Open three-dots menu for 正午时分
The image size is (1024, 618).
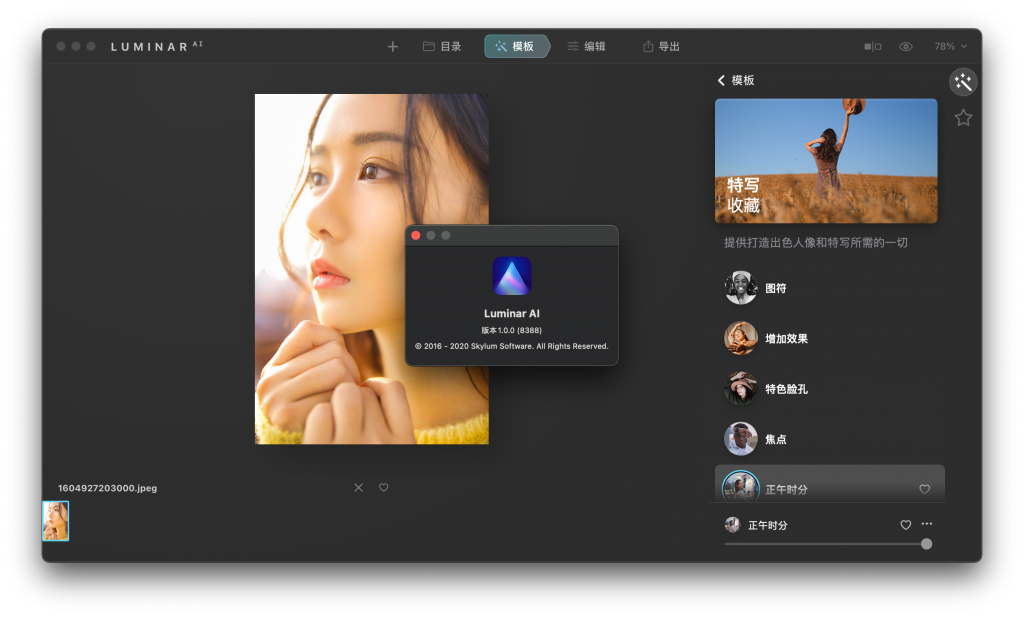(x=927, y=524)
